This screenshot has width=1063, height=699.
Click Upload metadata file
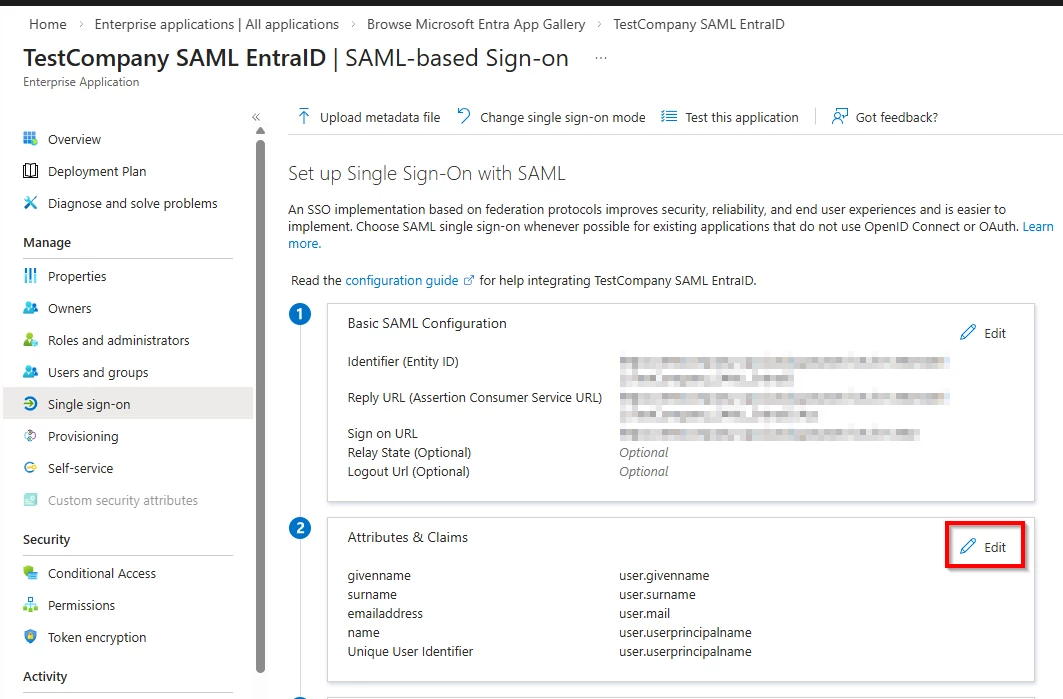(x=369, y=117)
